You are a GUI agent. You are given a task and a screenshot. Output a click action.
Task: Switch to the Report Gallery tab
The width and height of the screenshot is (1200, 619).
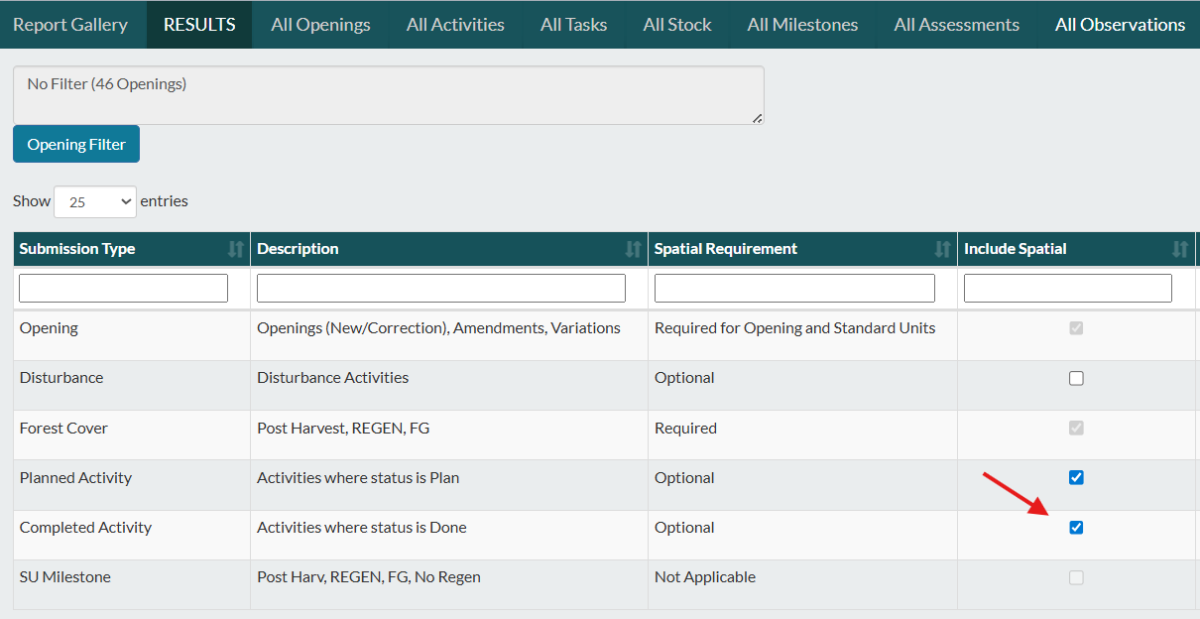tap(70, 25)
